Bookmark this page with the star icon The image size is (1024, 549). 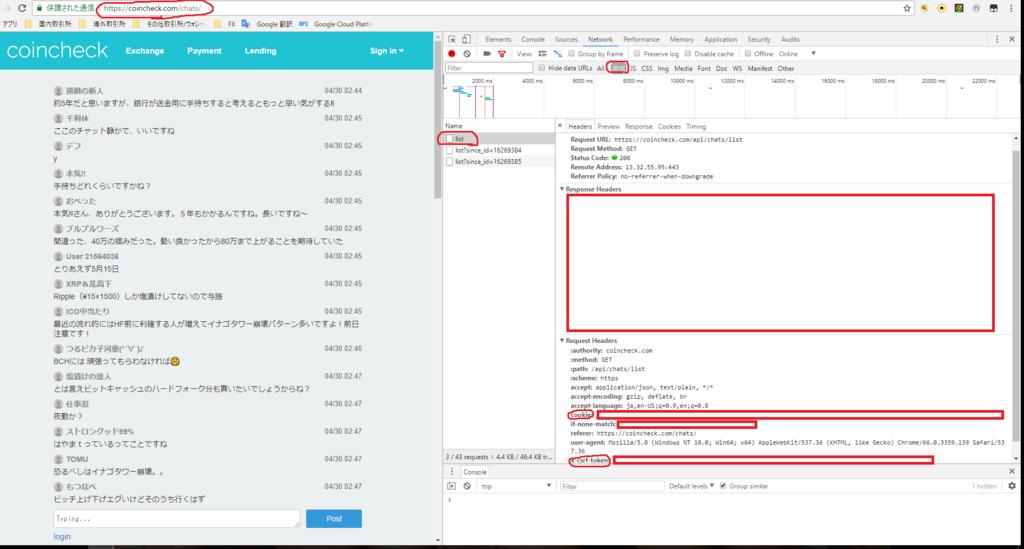pyautogui.click(x=907, y=8)
